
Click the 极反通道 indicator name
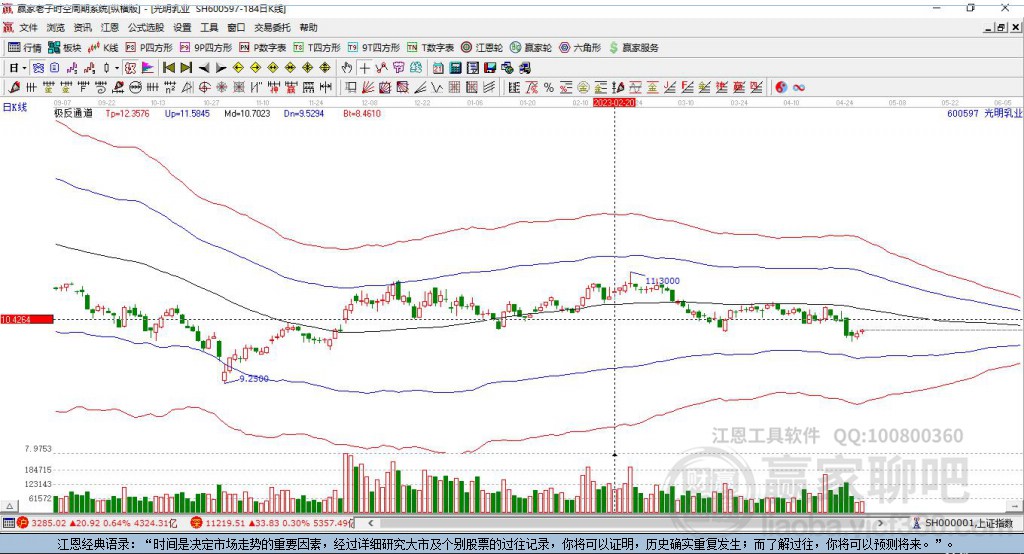tap(73, 114)
